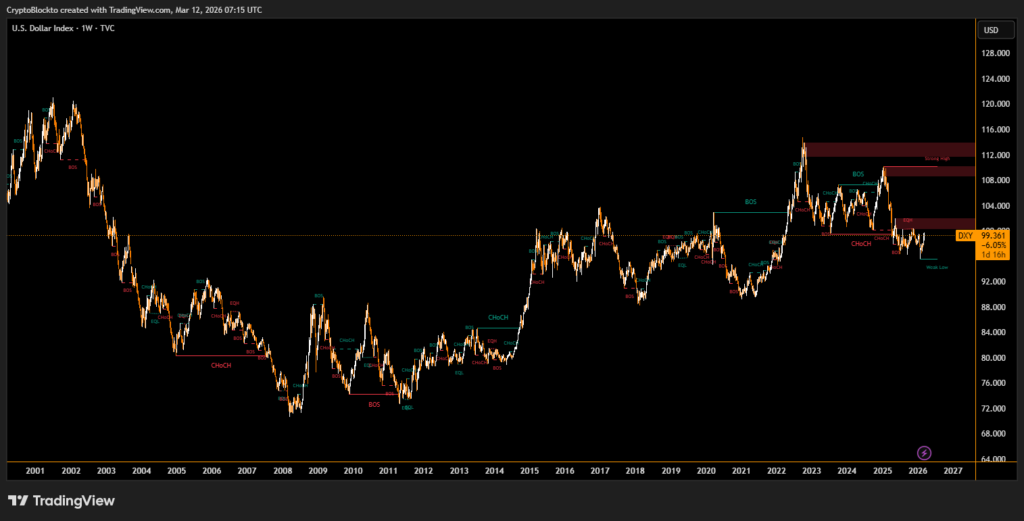Click the 2001 label on the time axis
Screen dimensions: 1024x521
pos(35,470)
